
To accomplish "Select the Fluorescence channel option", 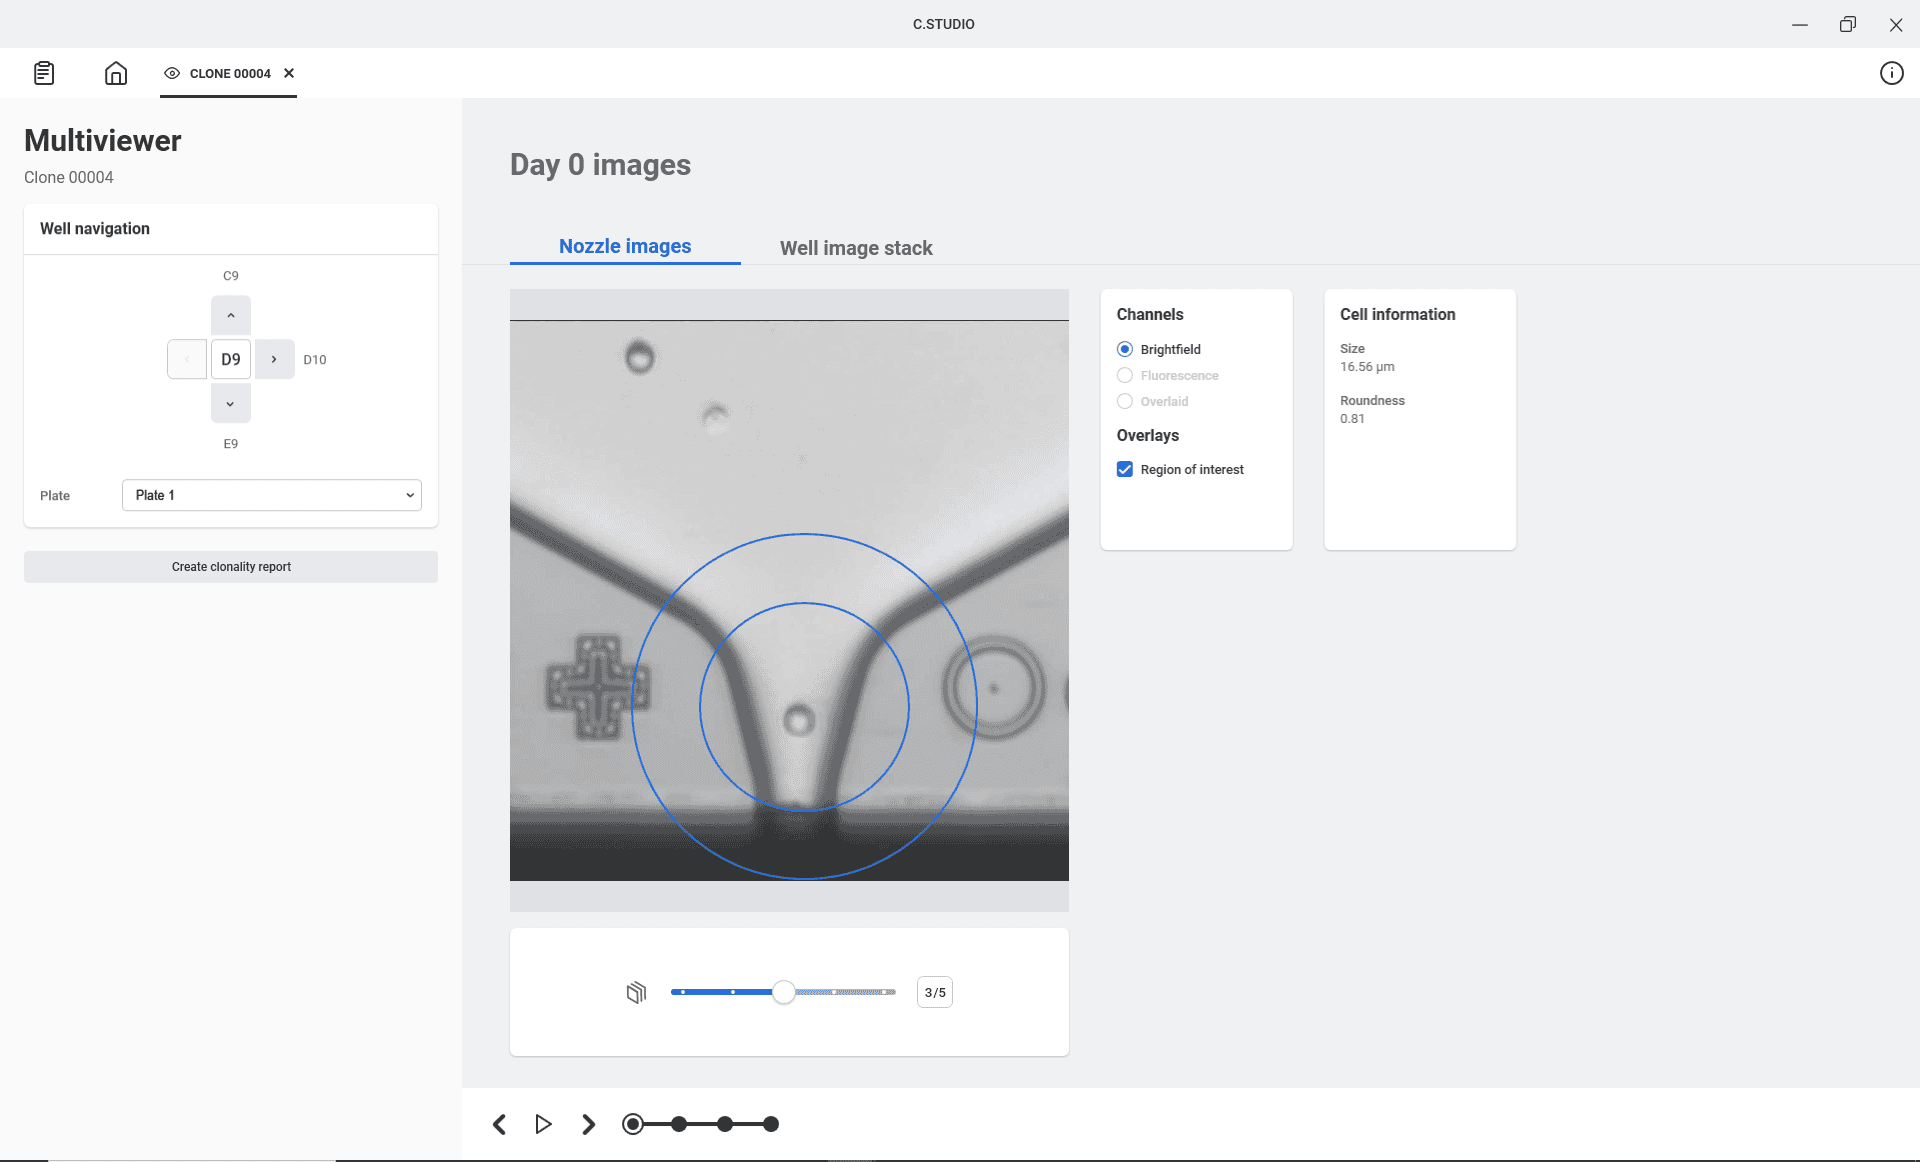I will tap(1125, 375).
